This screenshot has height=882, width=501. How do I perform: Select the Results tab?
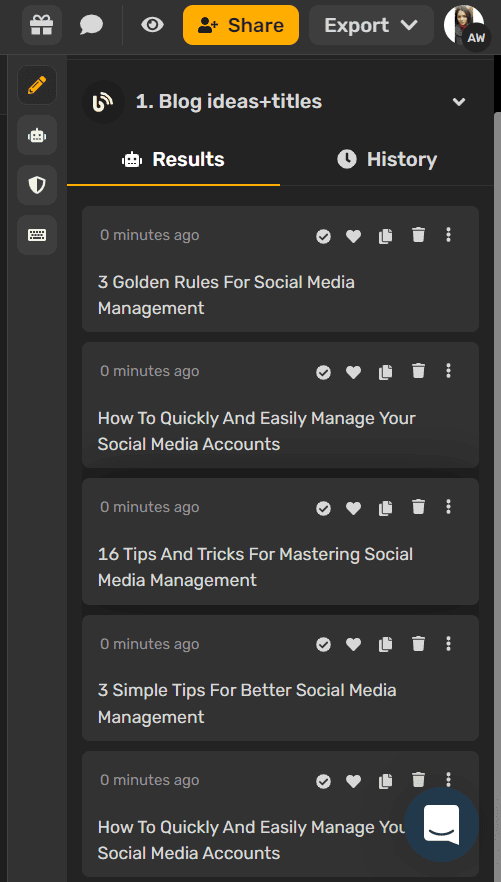pos(173,160)
